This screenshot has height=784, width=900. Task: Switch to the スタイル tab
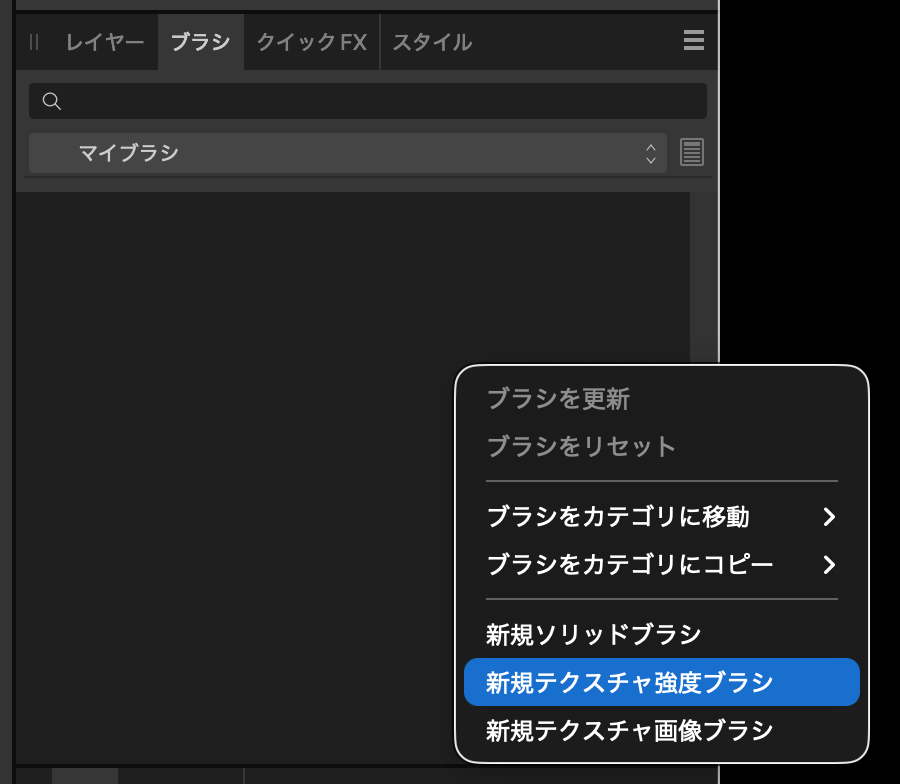(x=432, y=41)
